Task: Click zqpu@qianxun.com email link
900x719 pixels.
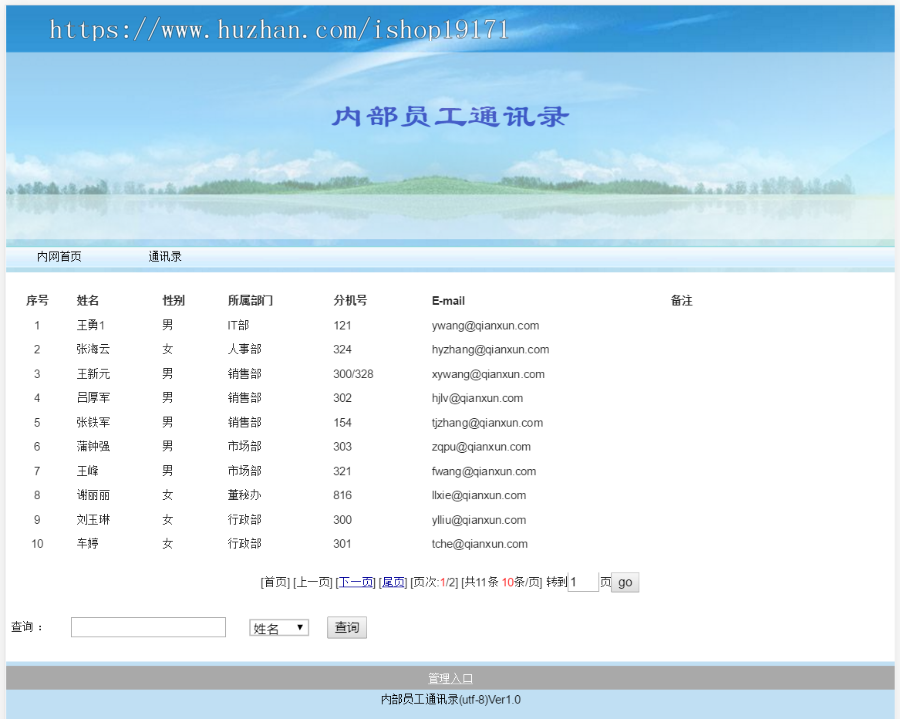Action: [480, 446]
